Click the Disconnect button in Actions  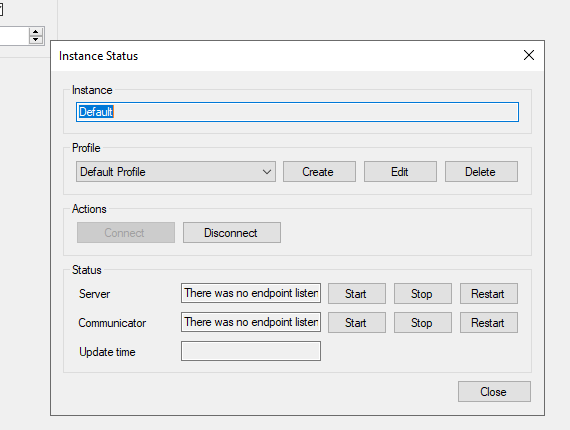(232, 233)
